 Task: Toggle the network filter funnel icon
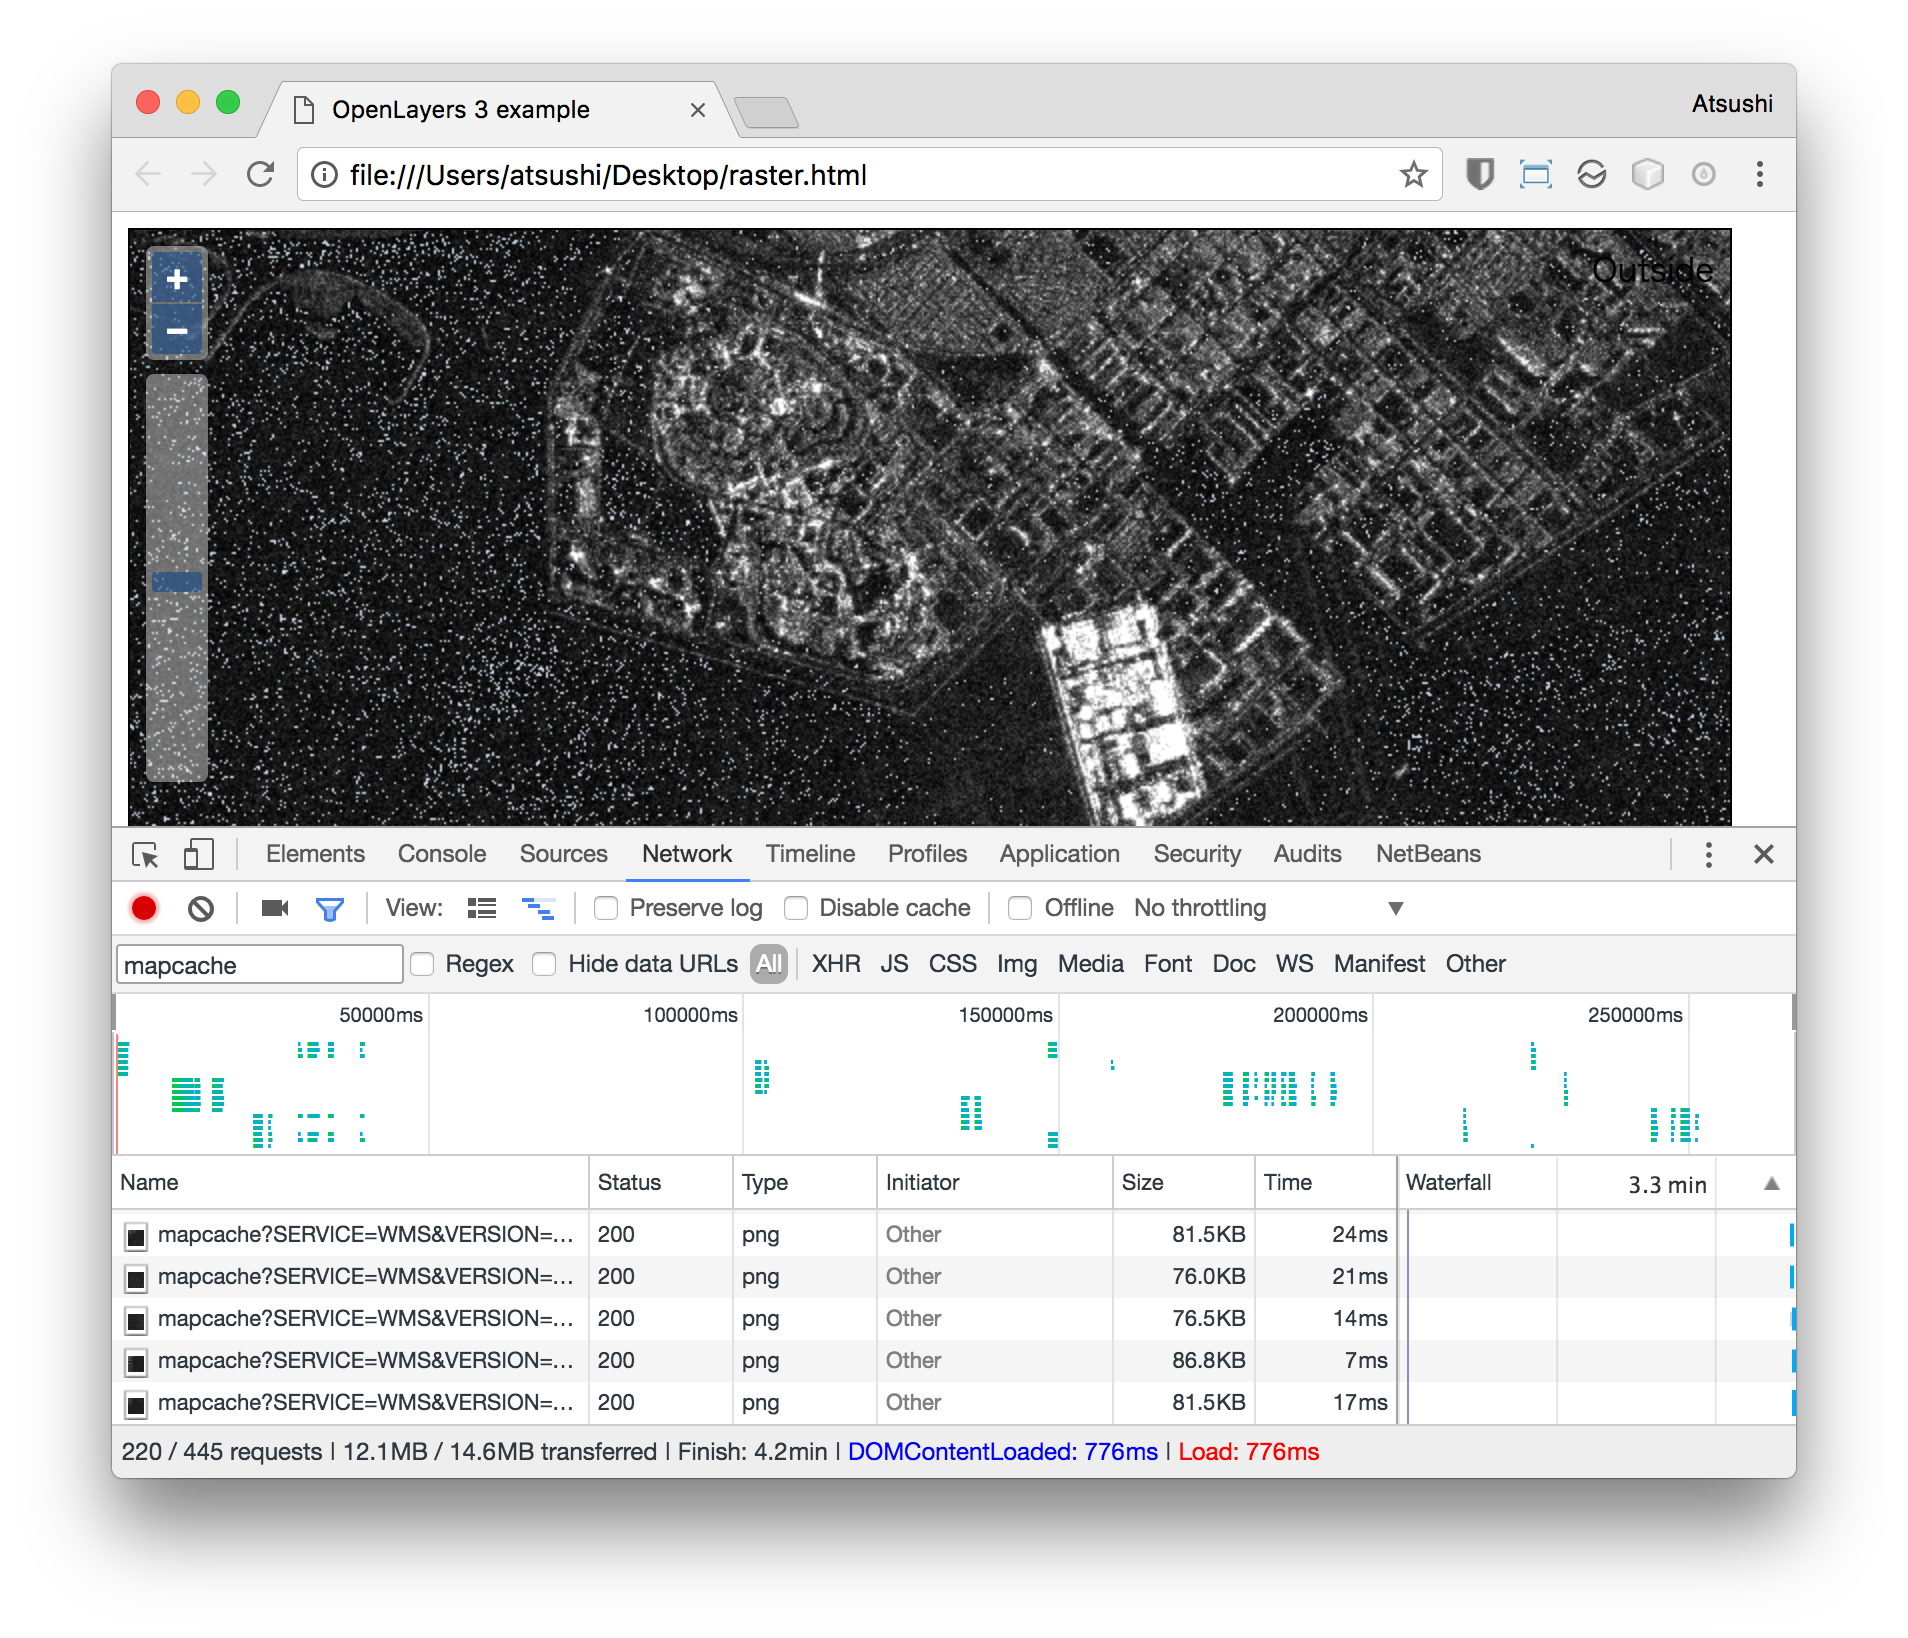(x=329, y=908)
